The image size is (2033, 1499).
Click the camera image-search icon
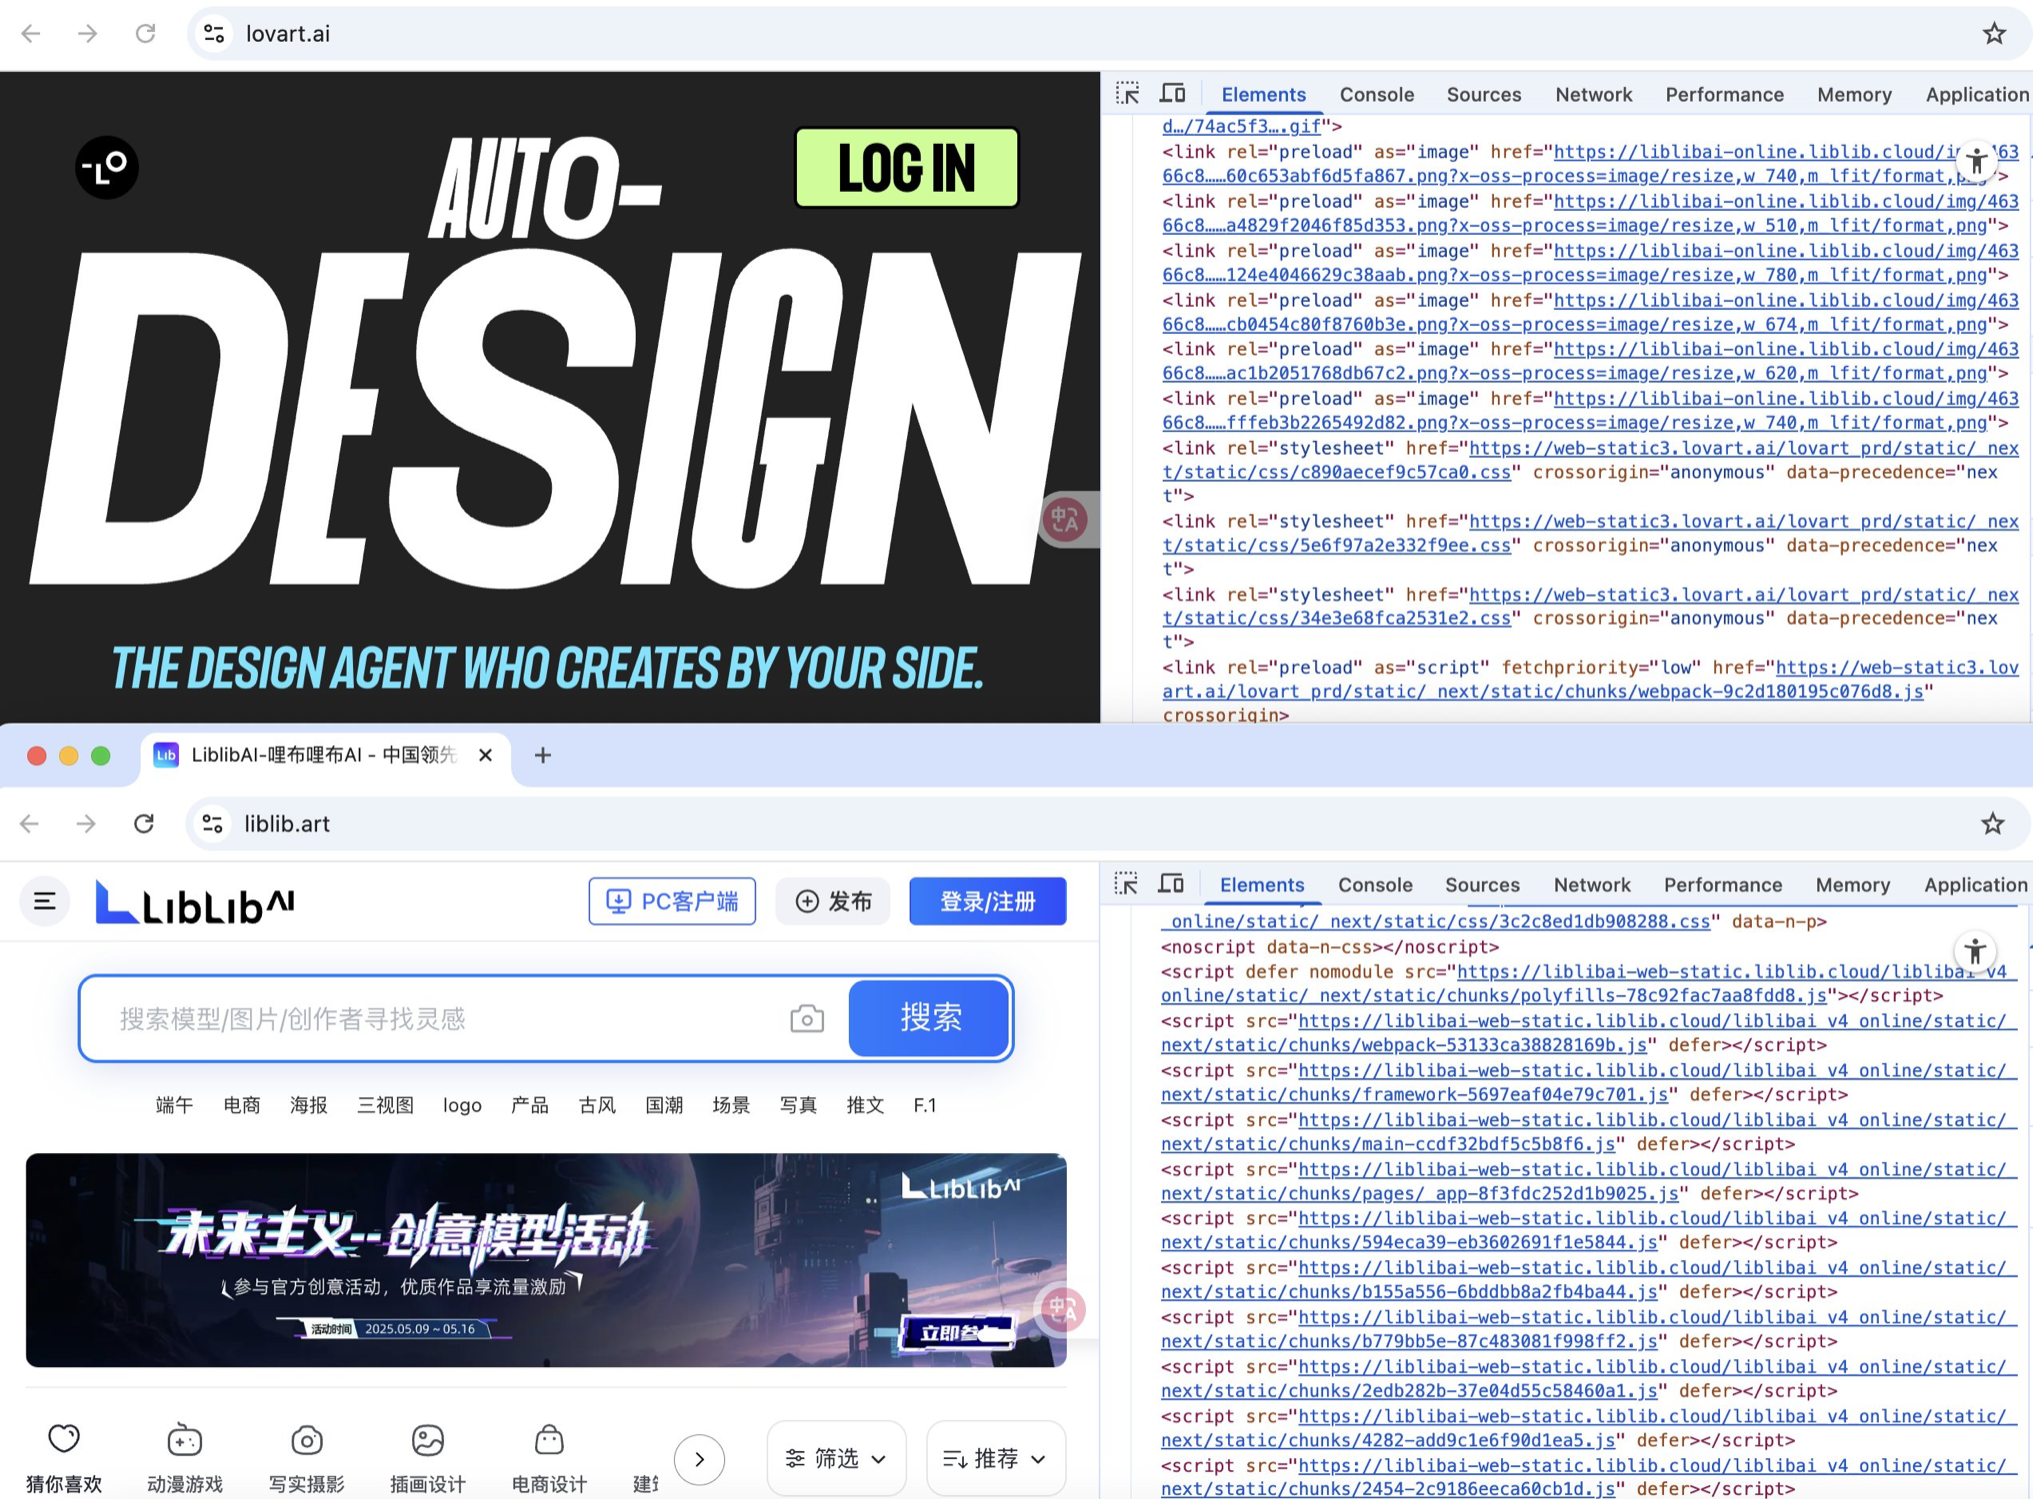pyautogui.click(x=807, y=1018)
